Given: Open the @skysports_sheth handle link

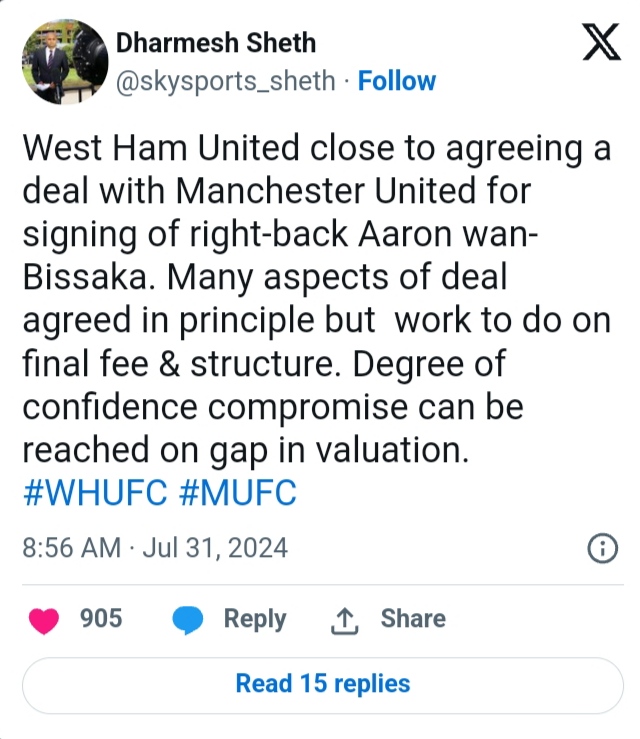Looking at the screenshot, I should tap(226, 81).
